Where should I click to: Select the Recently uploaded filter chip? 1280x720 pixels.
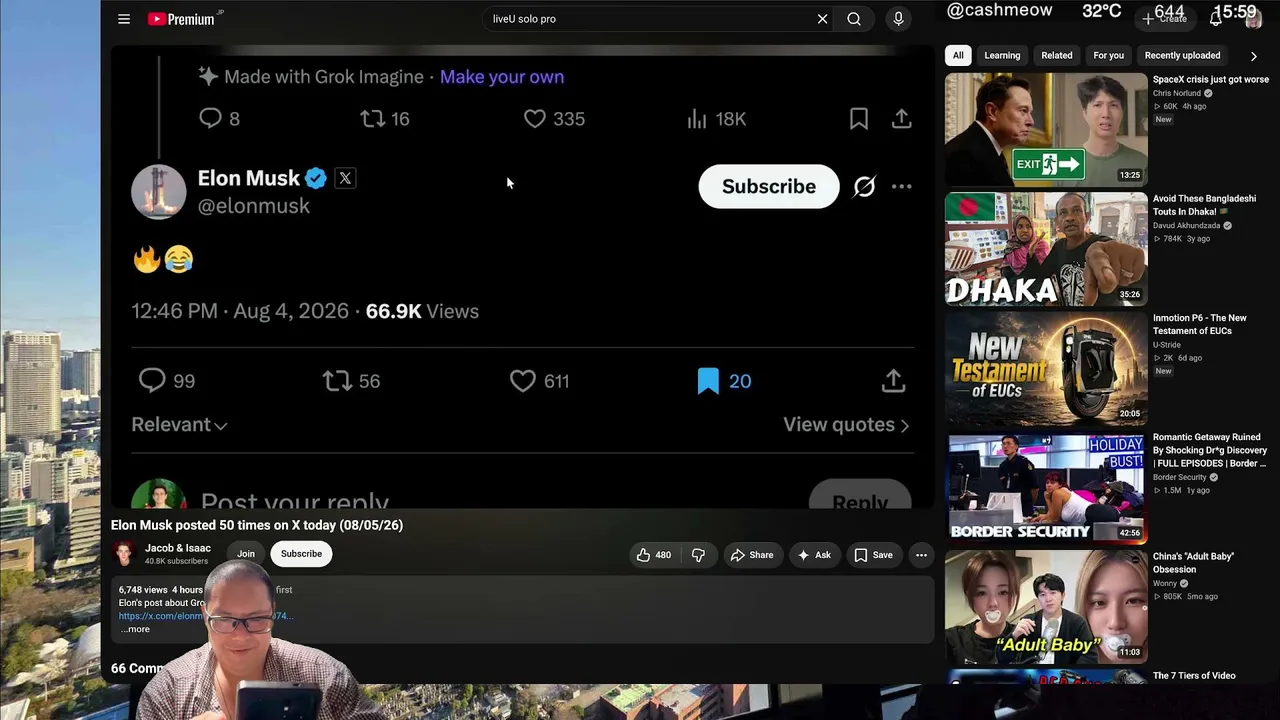click(1182, 56)
